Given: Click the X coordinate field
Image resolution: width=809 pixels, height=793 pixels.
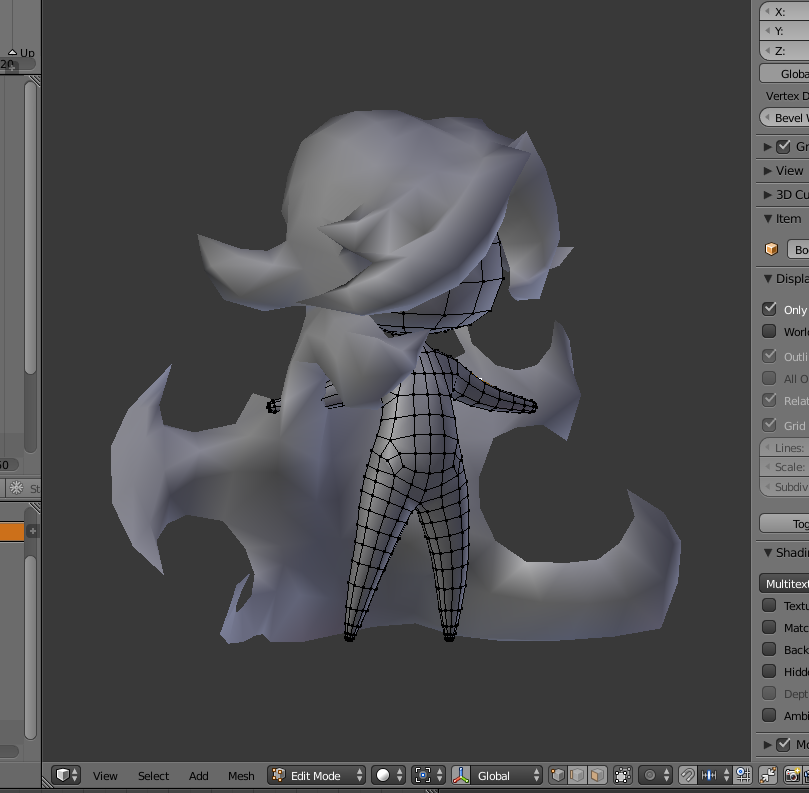Looking at the screenshot, I should click(x=784, y=11).
